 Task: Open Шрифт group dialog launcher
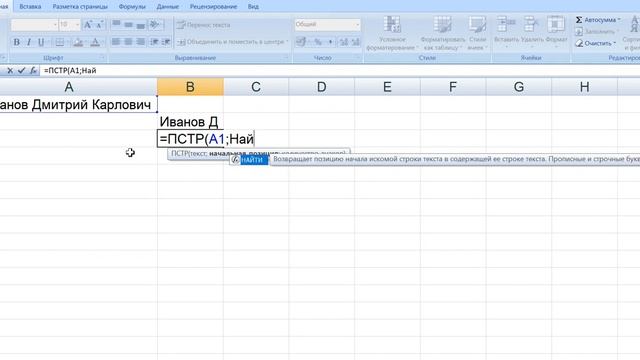tap(102, 58)
